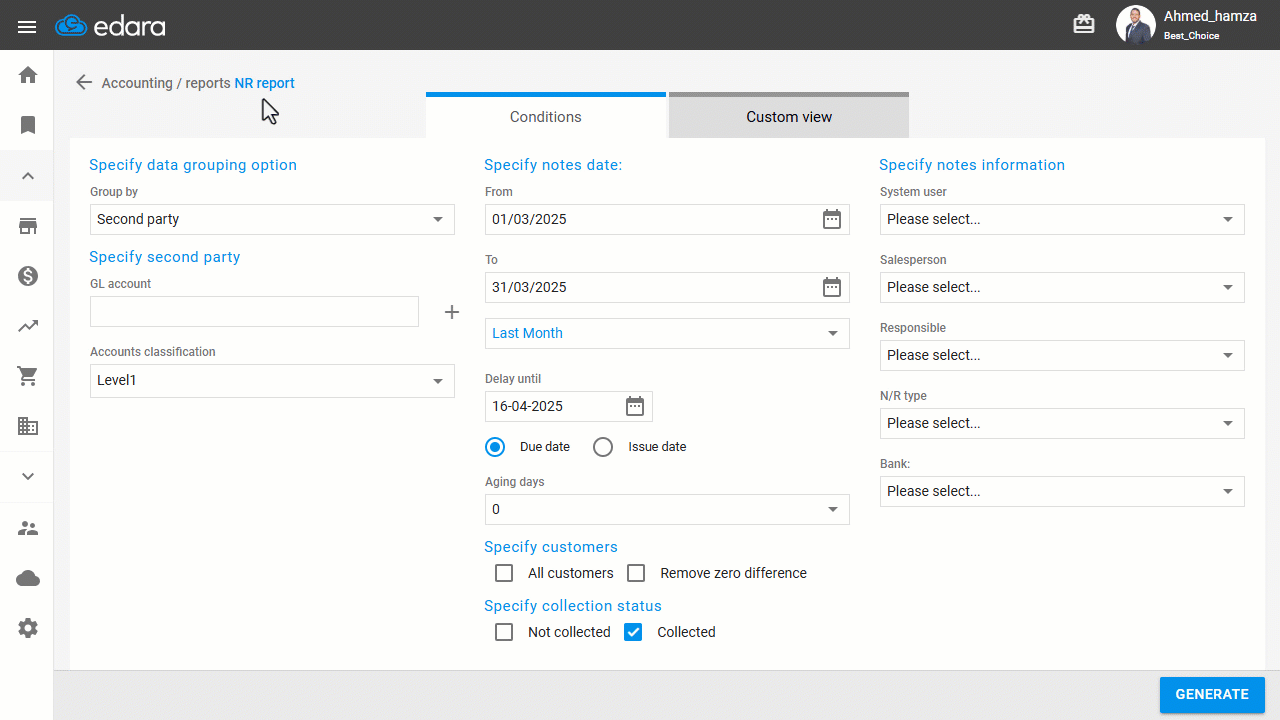
Task: Check the All customers checkbox
Action: (x=504, y=573)
